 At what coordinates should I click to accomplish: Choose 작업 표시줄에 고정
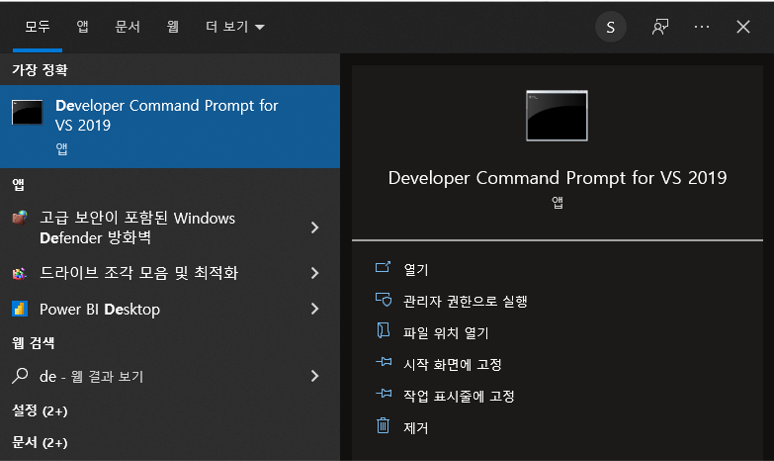(459, 396)
